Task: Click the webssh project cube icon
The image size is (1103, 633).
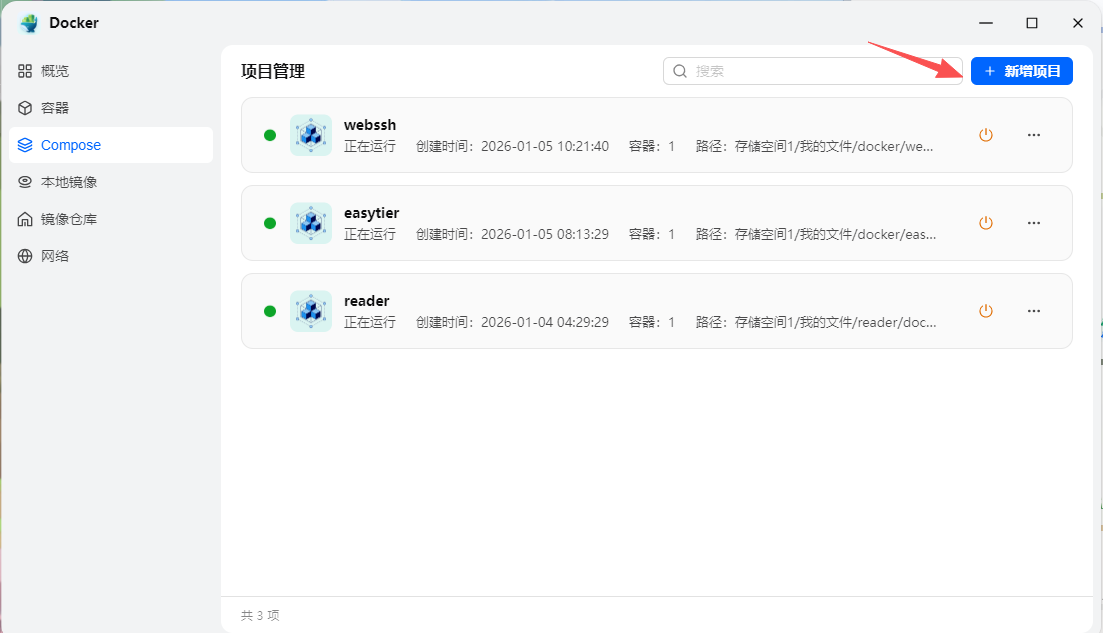Action: pos(311,135)
